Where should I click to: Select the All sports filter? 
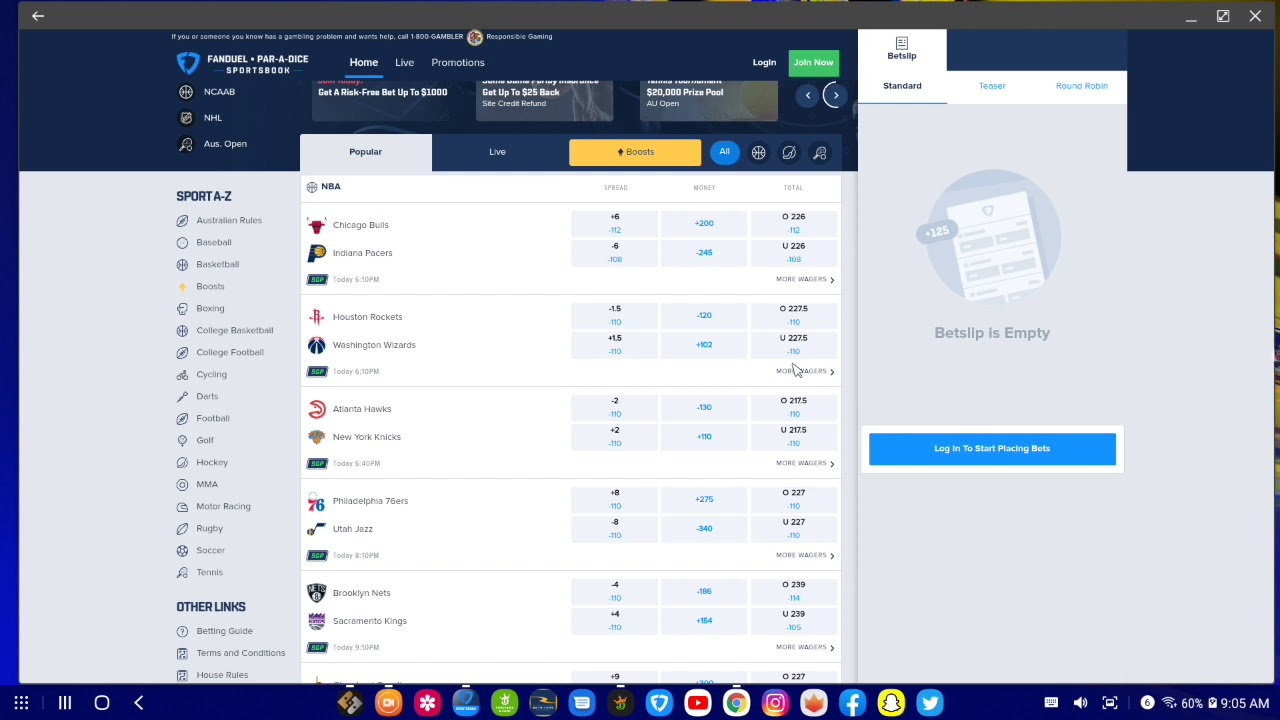(724, 152)
